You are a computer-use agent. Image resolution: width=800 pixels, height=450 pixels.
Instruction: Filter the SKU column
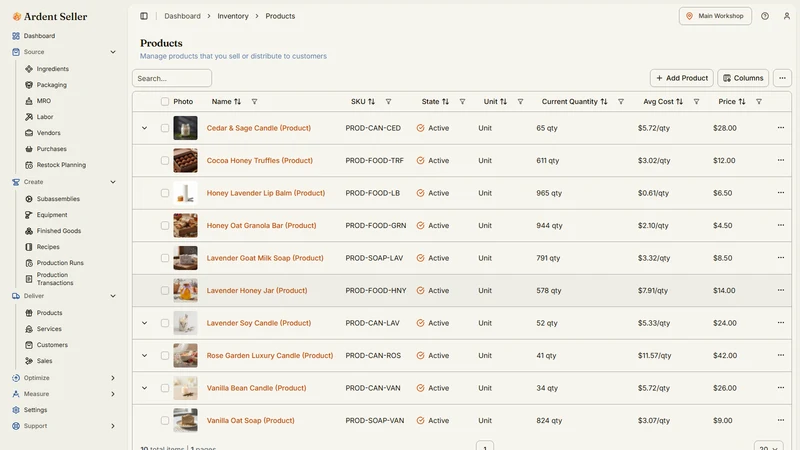(388, 102)
